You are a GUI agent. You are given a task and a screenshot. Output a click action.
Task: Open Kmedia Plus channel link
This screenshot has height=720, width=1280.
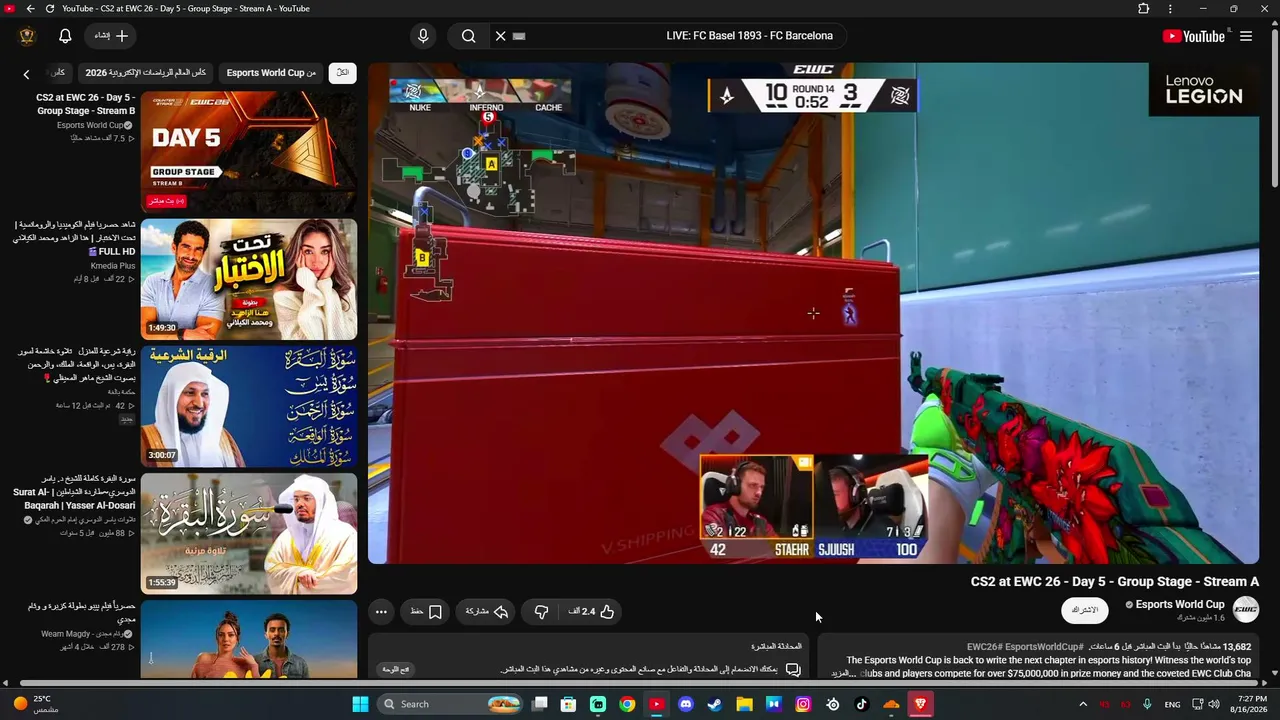113,266
